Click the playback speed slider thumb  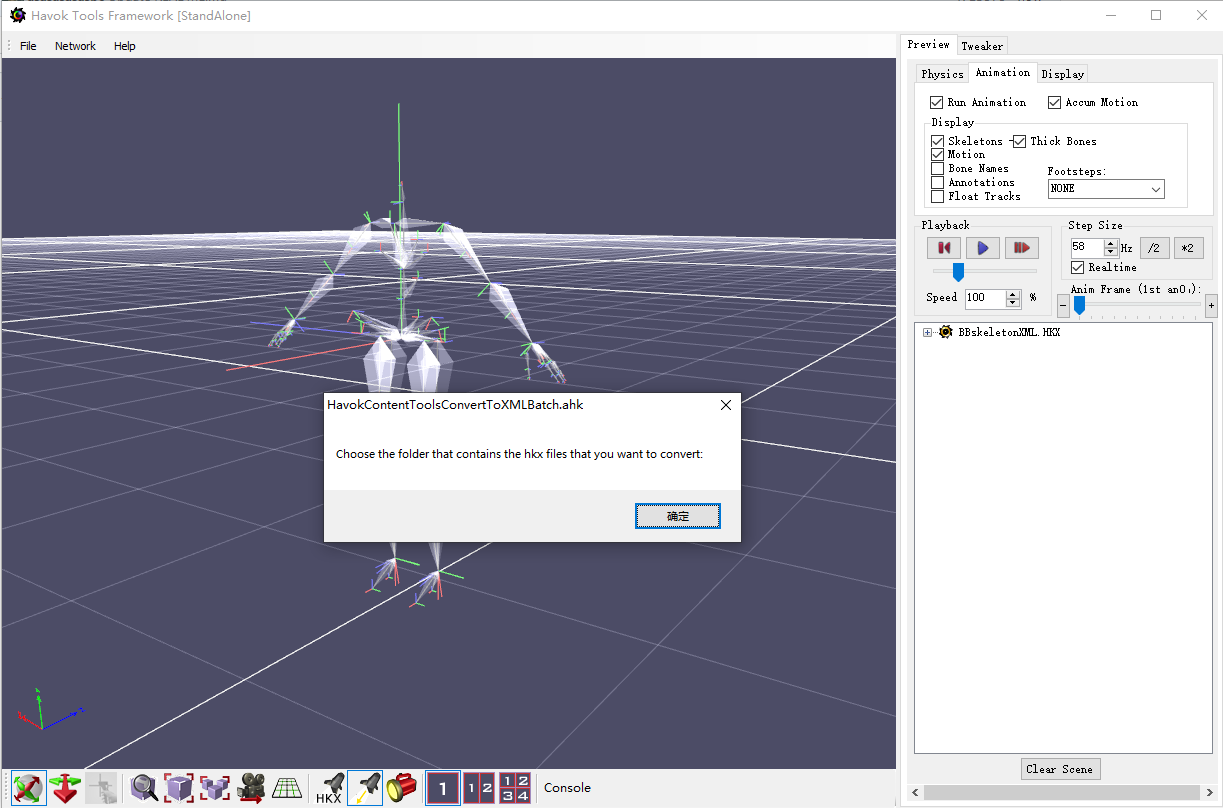point(958,272)
